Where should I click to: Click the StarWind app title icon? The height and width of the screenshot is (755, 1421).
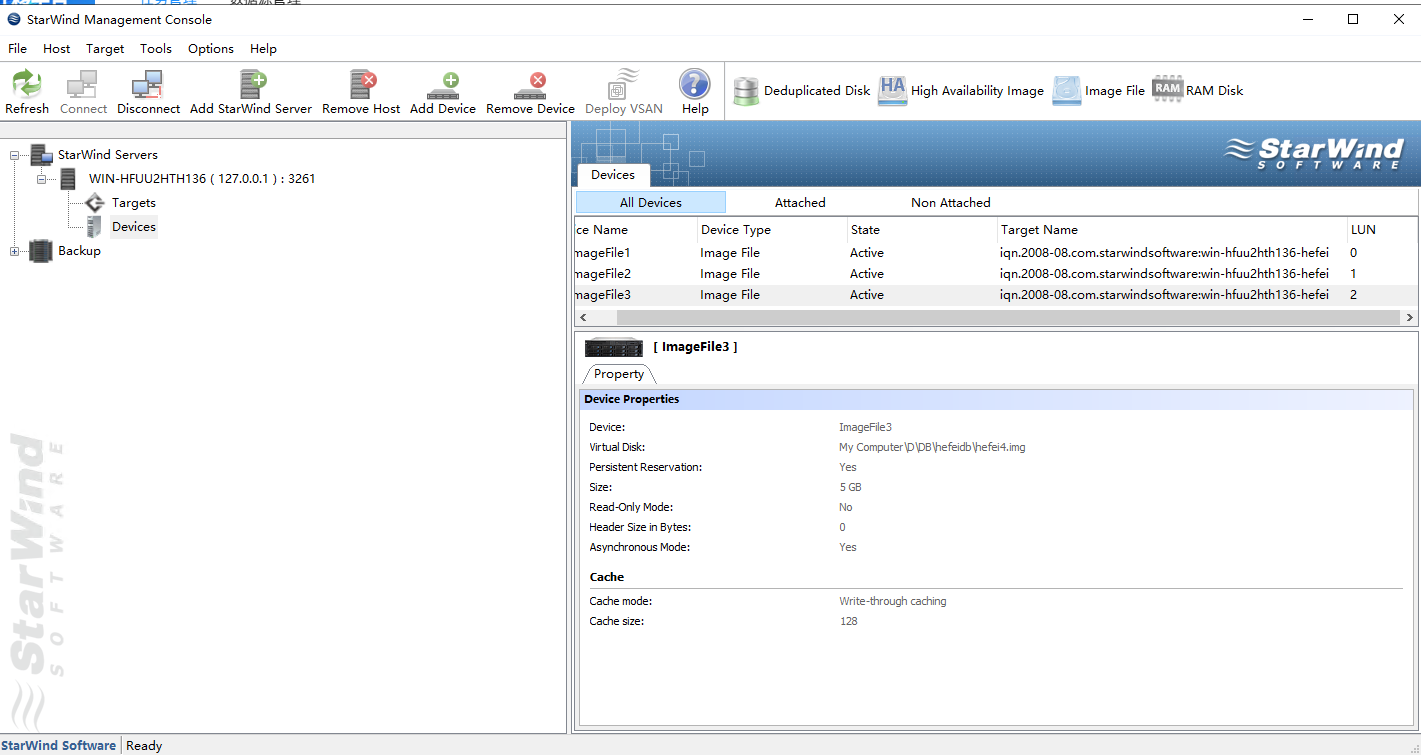tap(14, 19)
